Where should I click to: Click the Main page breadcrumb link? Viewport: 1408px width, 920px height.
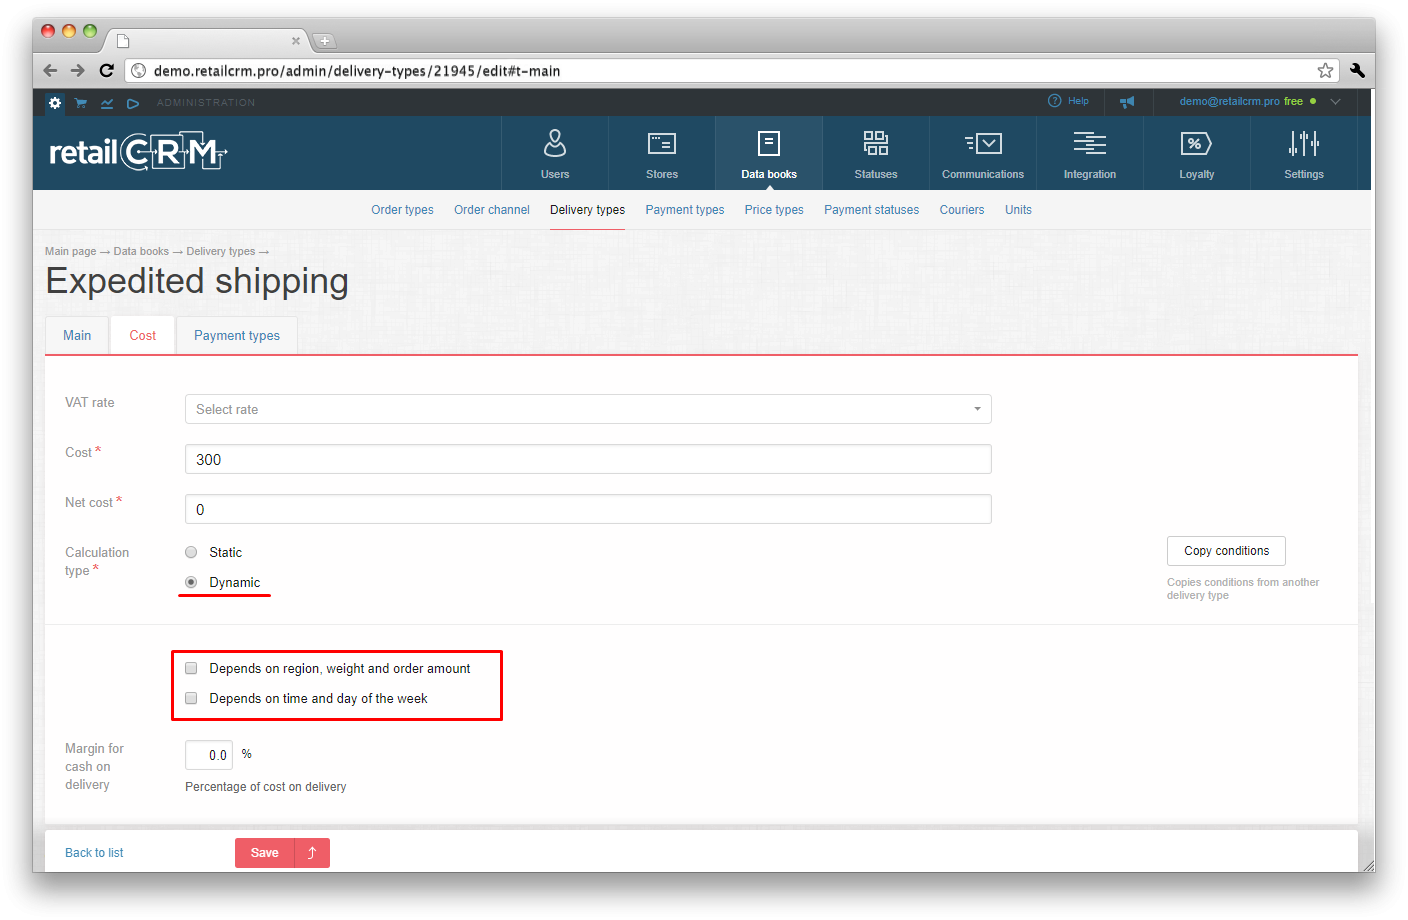point(70,251)
